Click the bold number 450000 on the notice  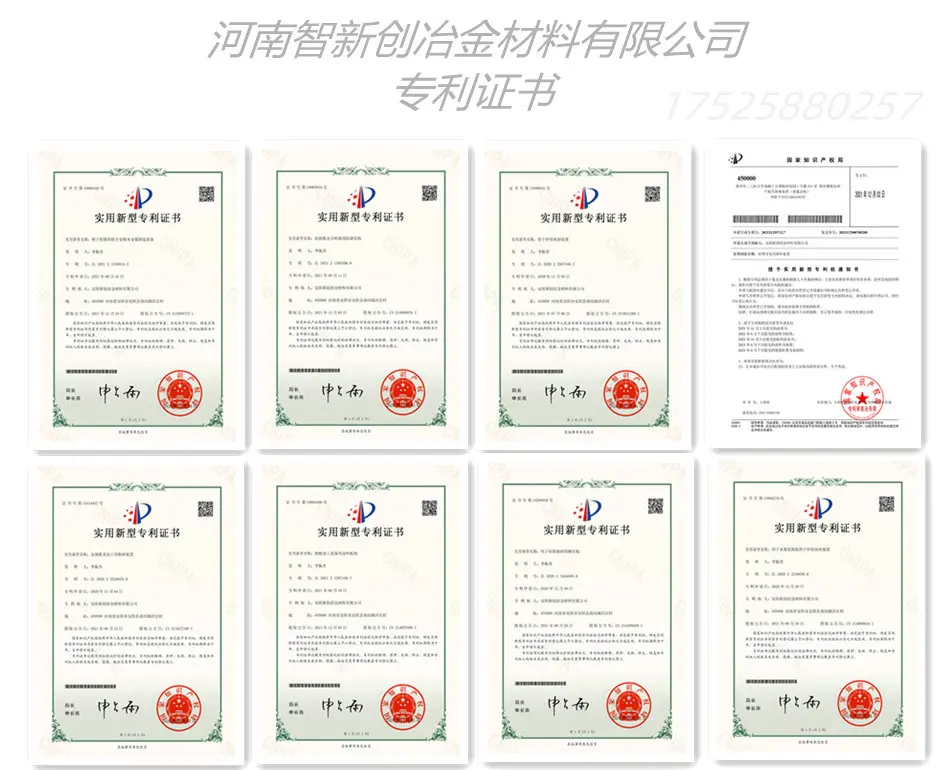point(746,179)
